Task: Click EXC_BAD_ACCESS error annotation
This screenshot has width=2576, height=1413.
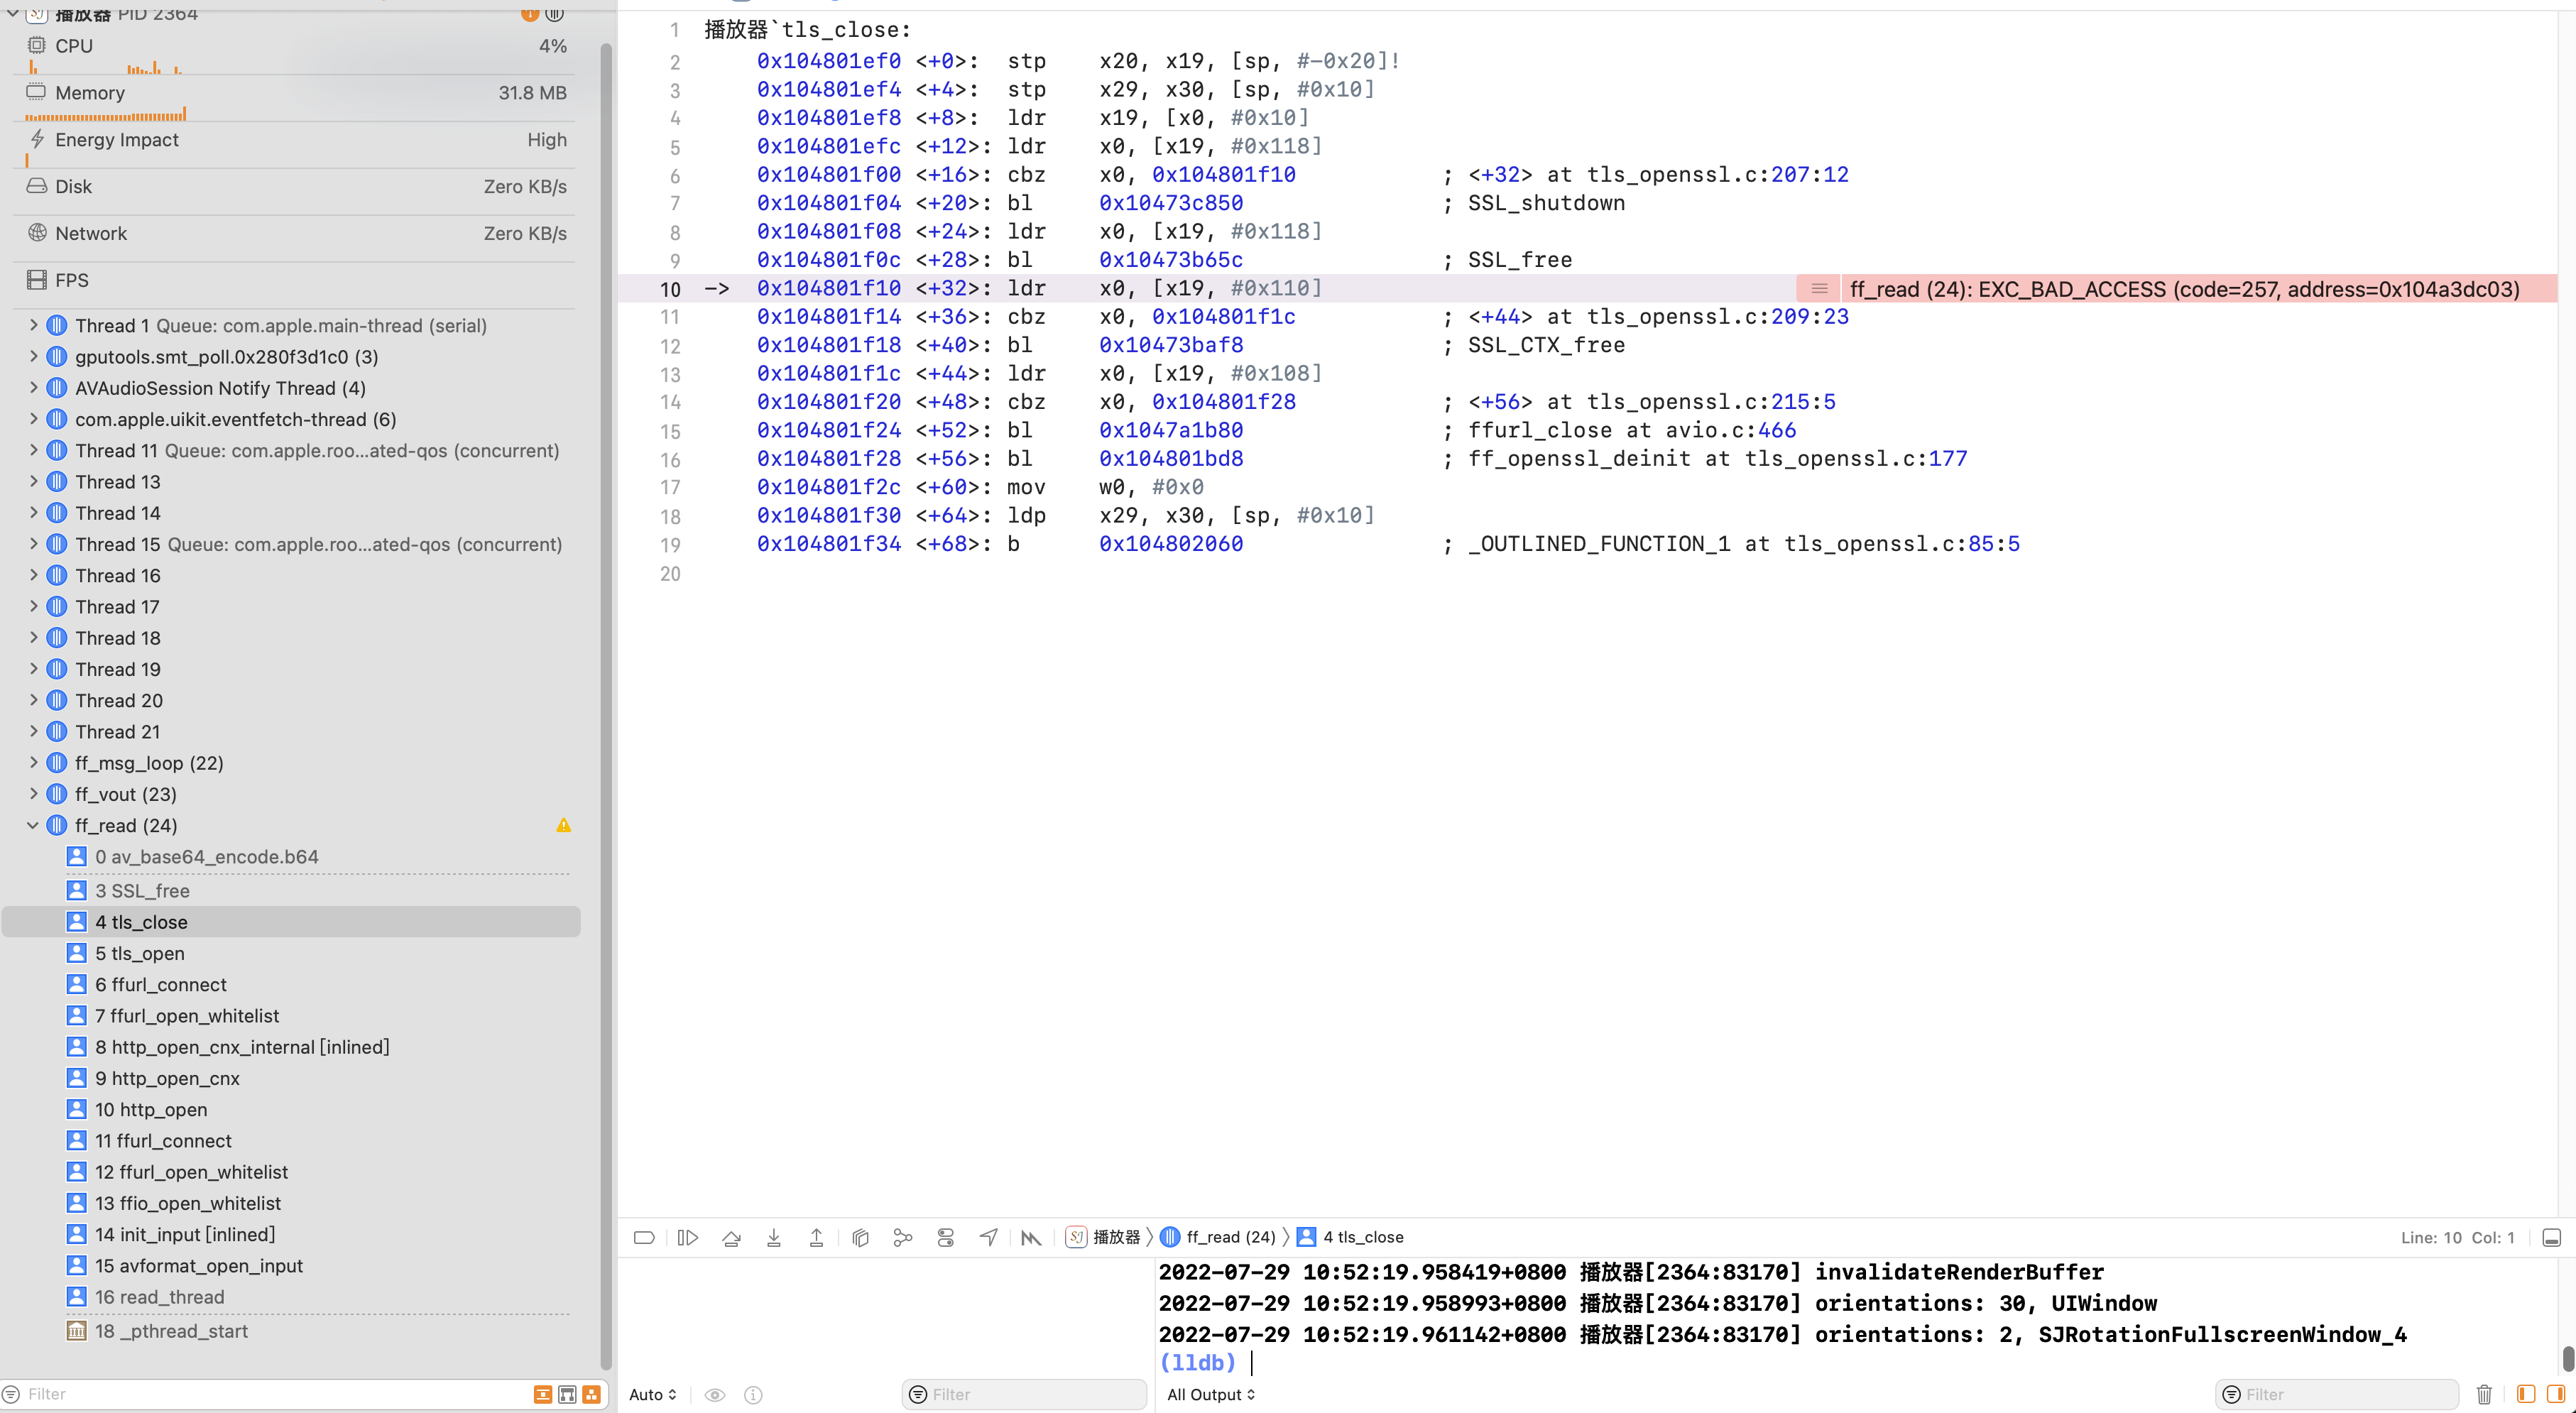Action: pyautogui.click(x=2183, y=289)
